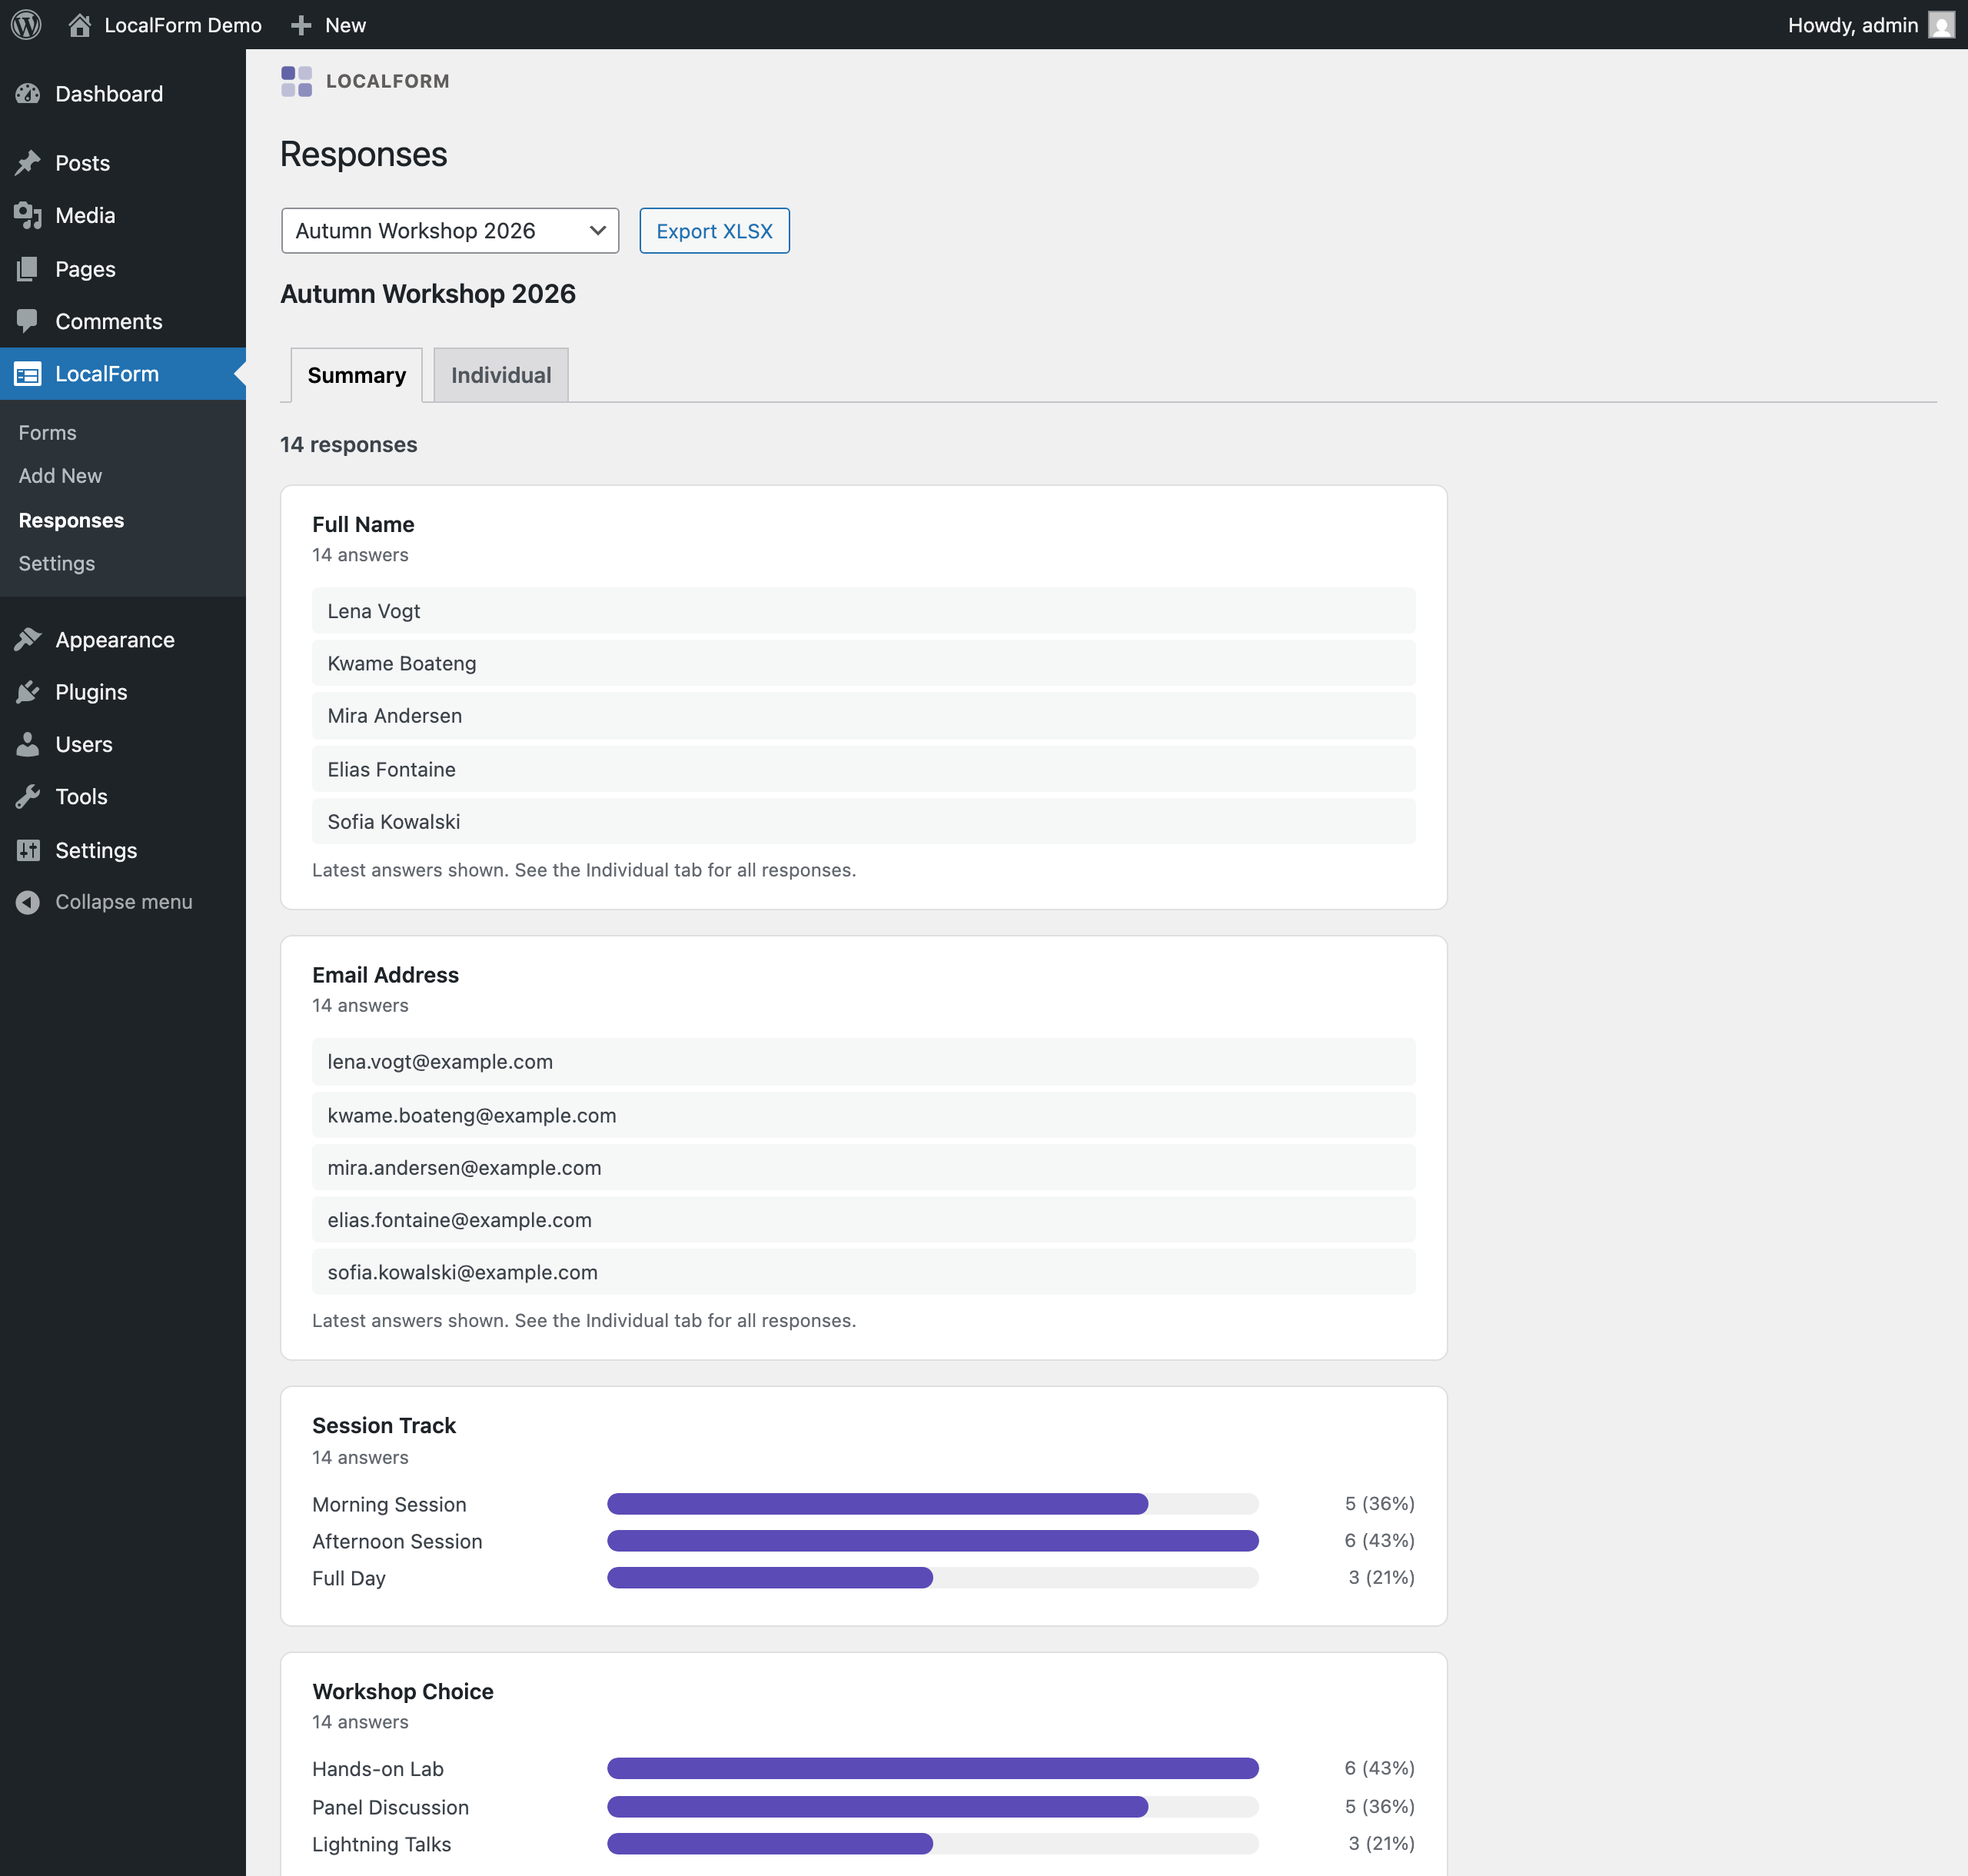Open the admin avatar icon
Screen dimensions: 1968x1876
[1941, 25]
